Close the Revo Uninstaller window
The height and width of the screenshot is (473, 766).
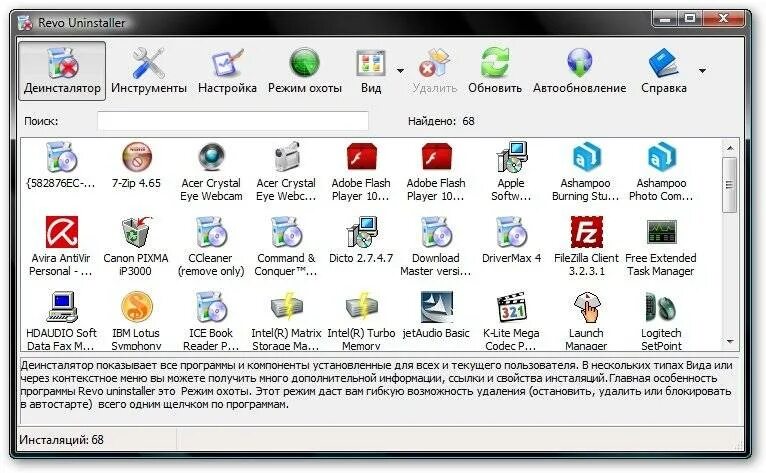[724, 19]
